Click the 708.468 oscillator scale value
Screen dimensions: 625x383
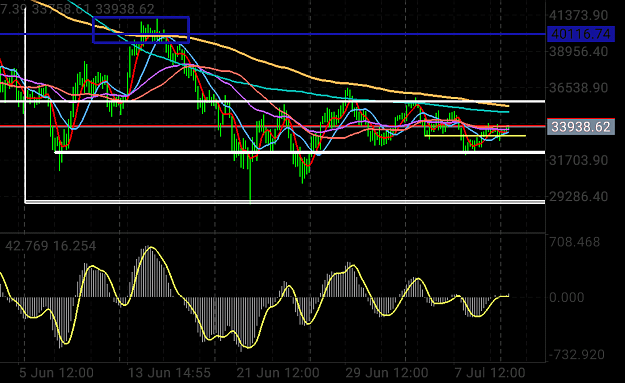574,242
